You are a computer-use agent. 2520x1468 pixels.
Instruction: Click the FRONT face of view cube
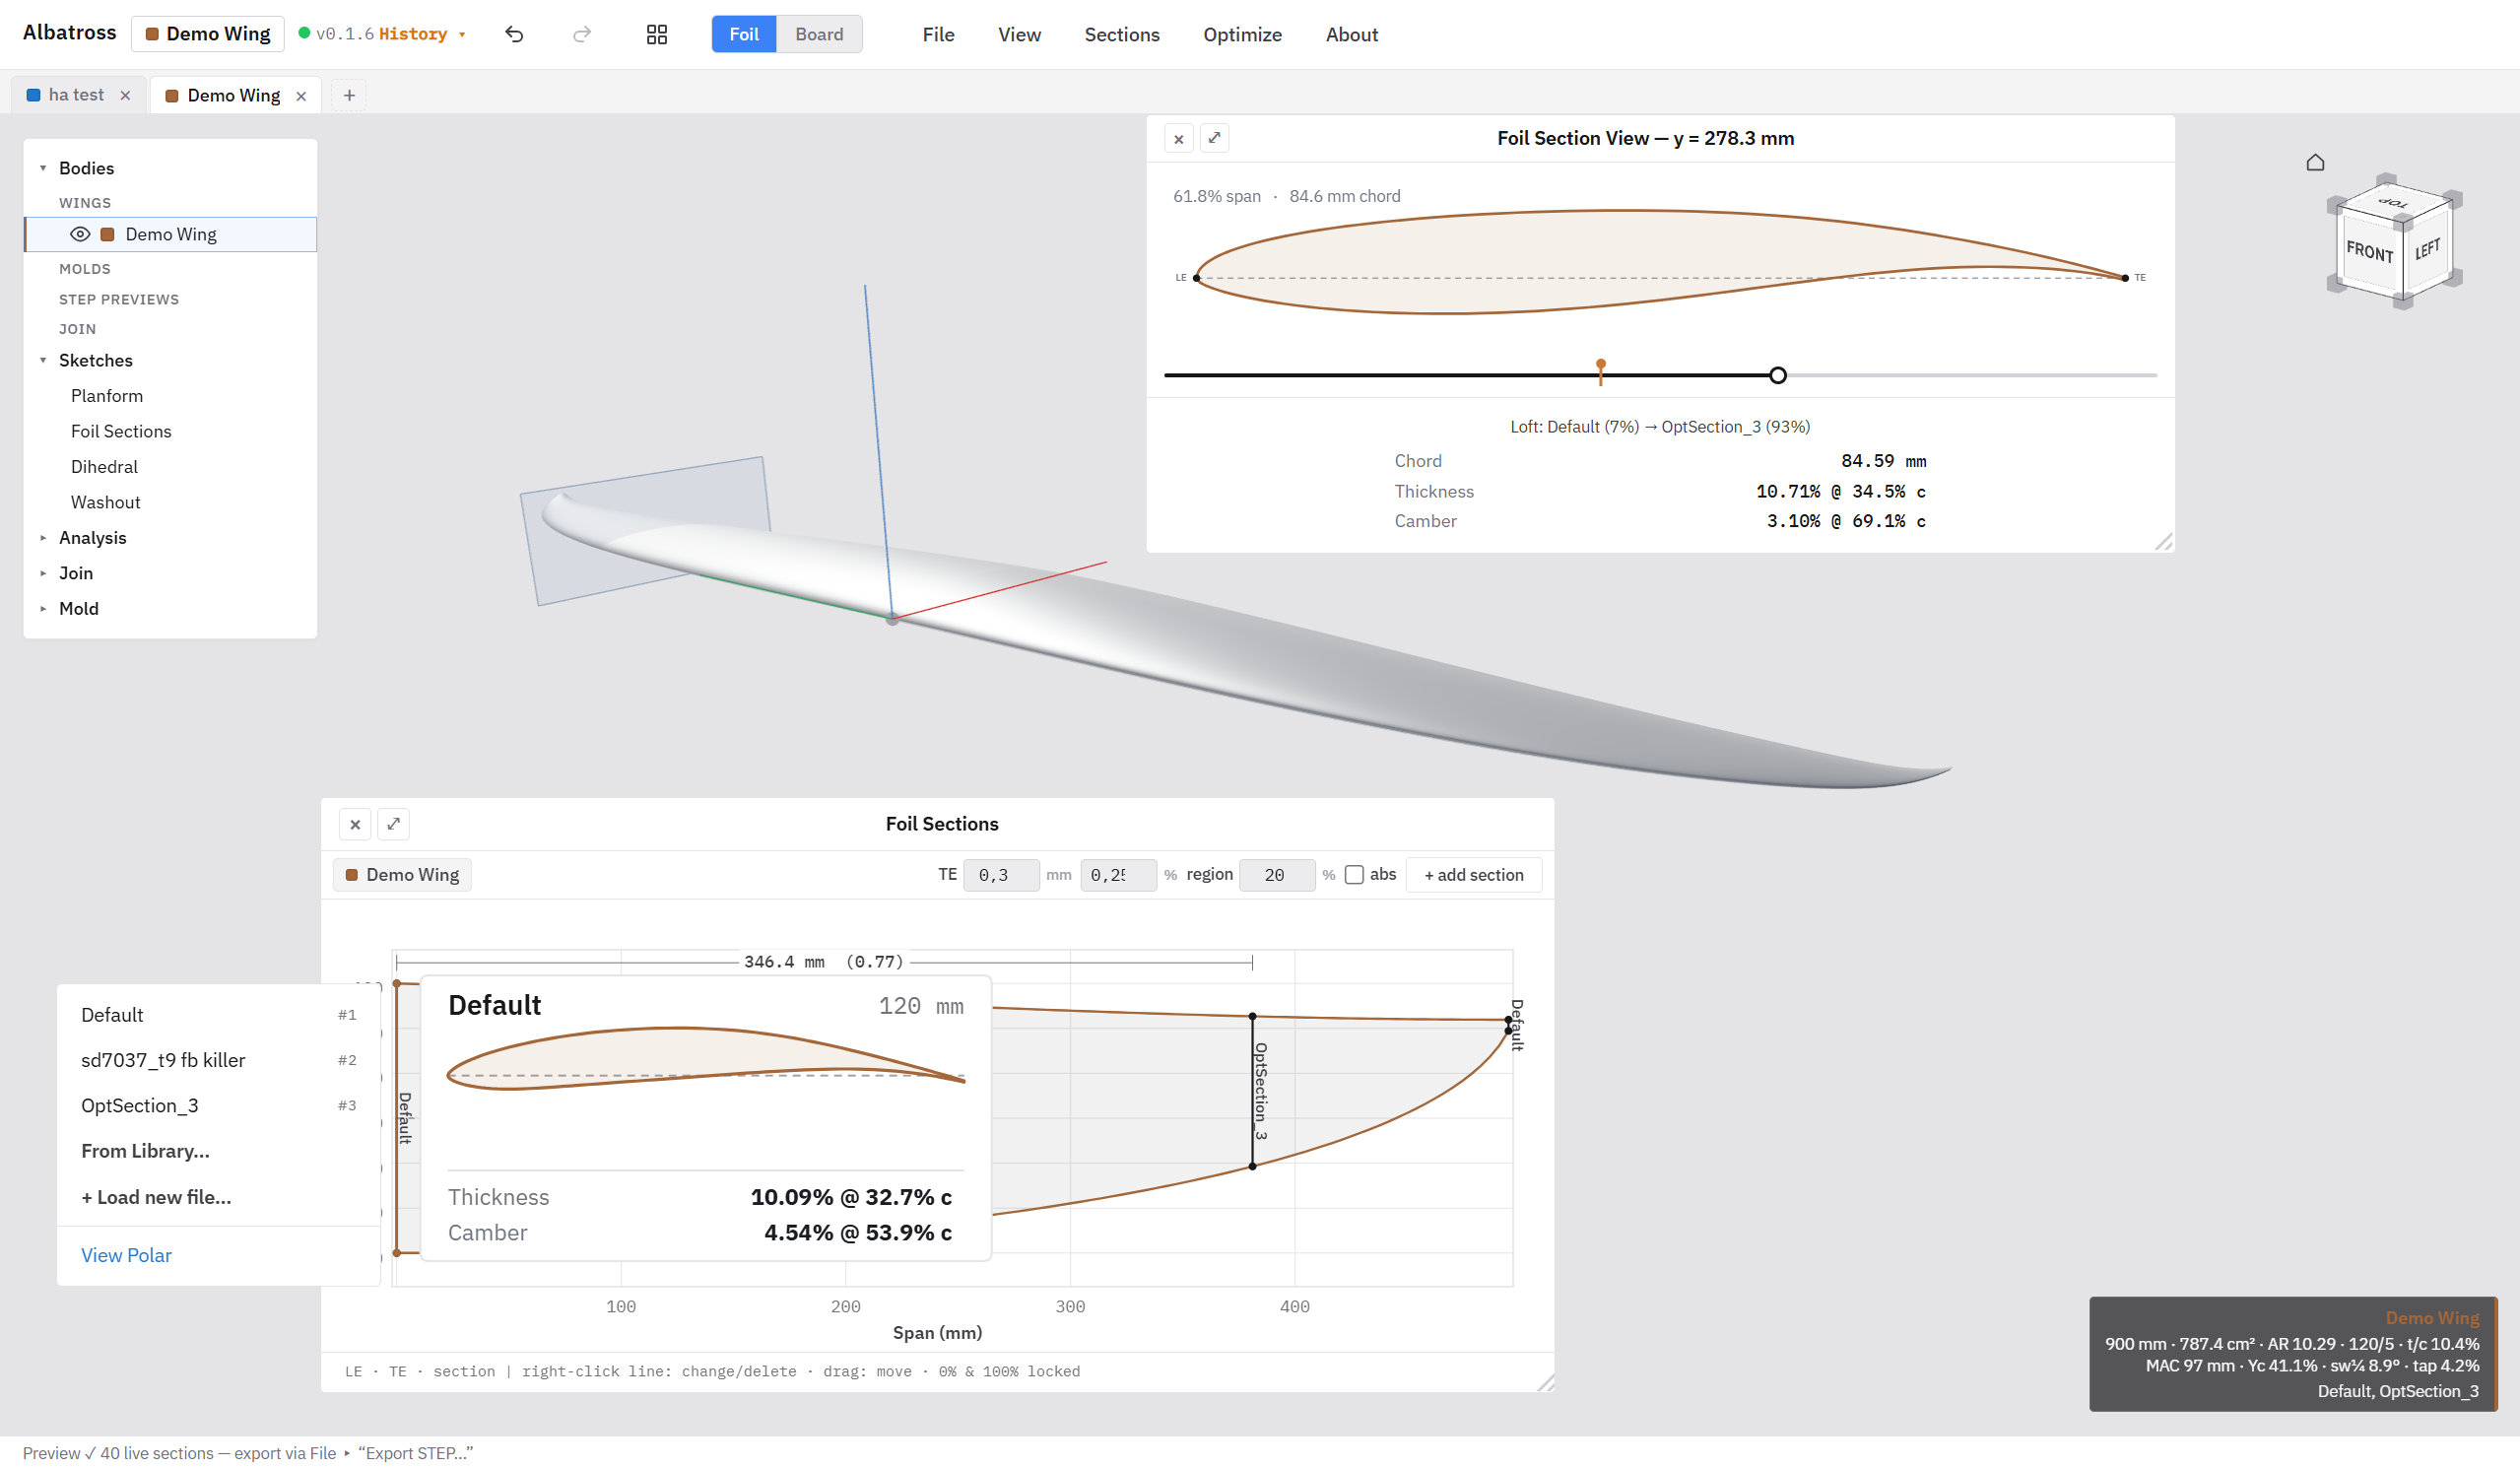(x=2369, y=251)
